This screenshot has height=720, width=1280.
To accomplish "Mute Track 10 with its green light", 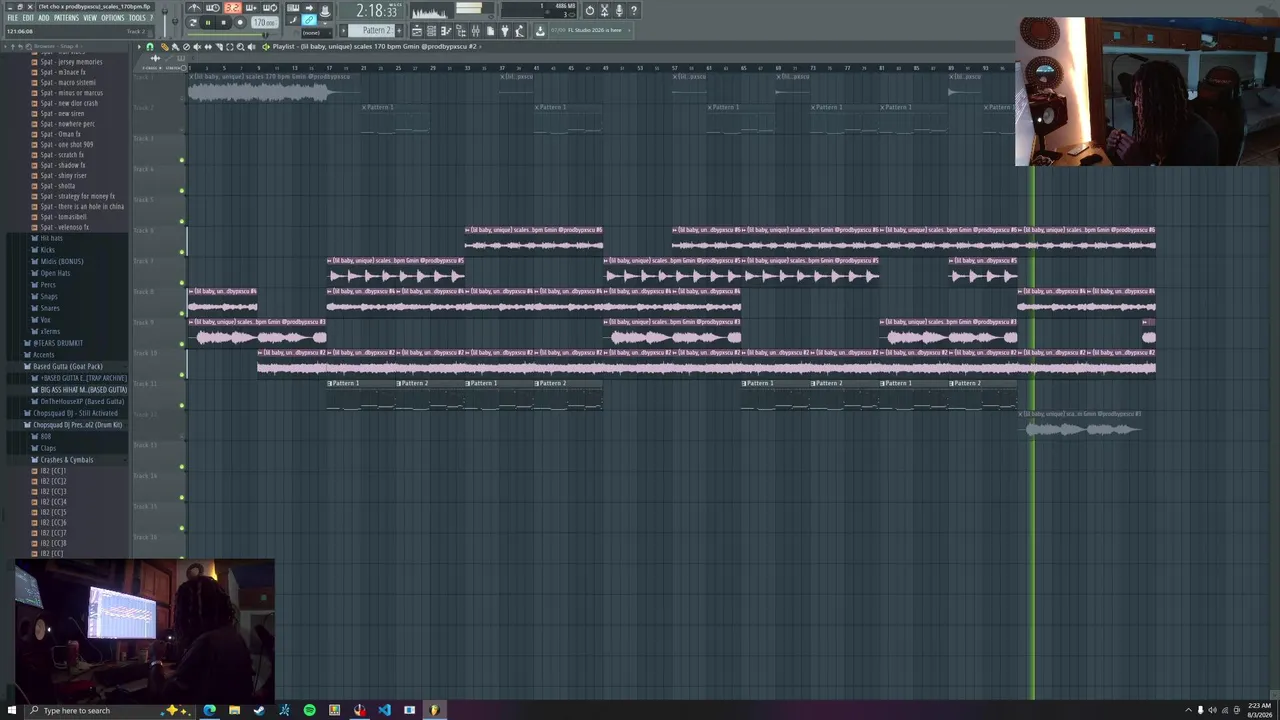I will pos(182,374).
